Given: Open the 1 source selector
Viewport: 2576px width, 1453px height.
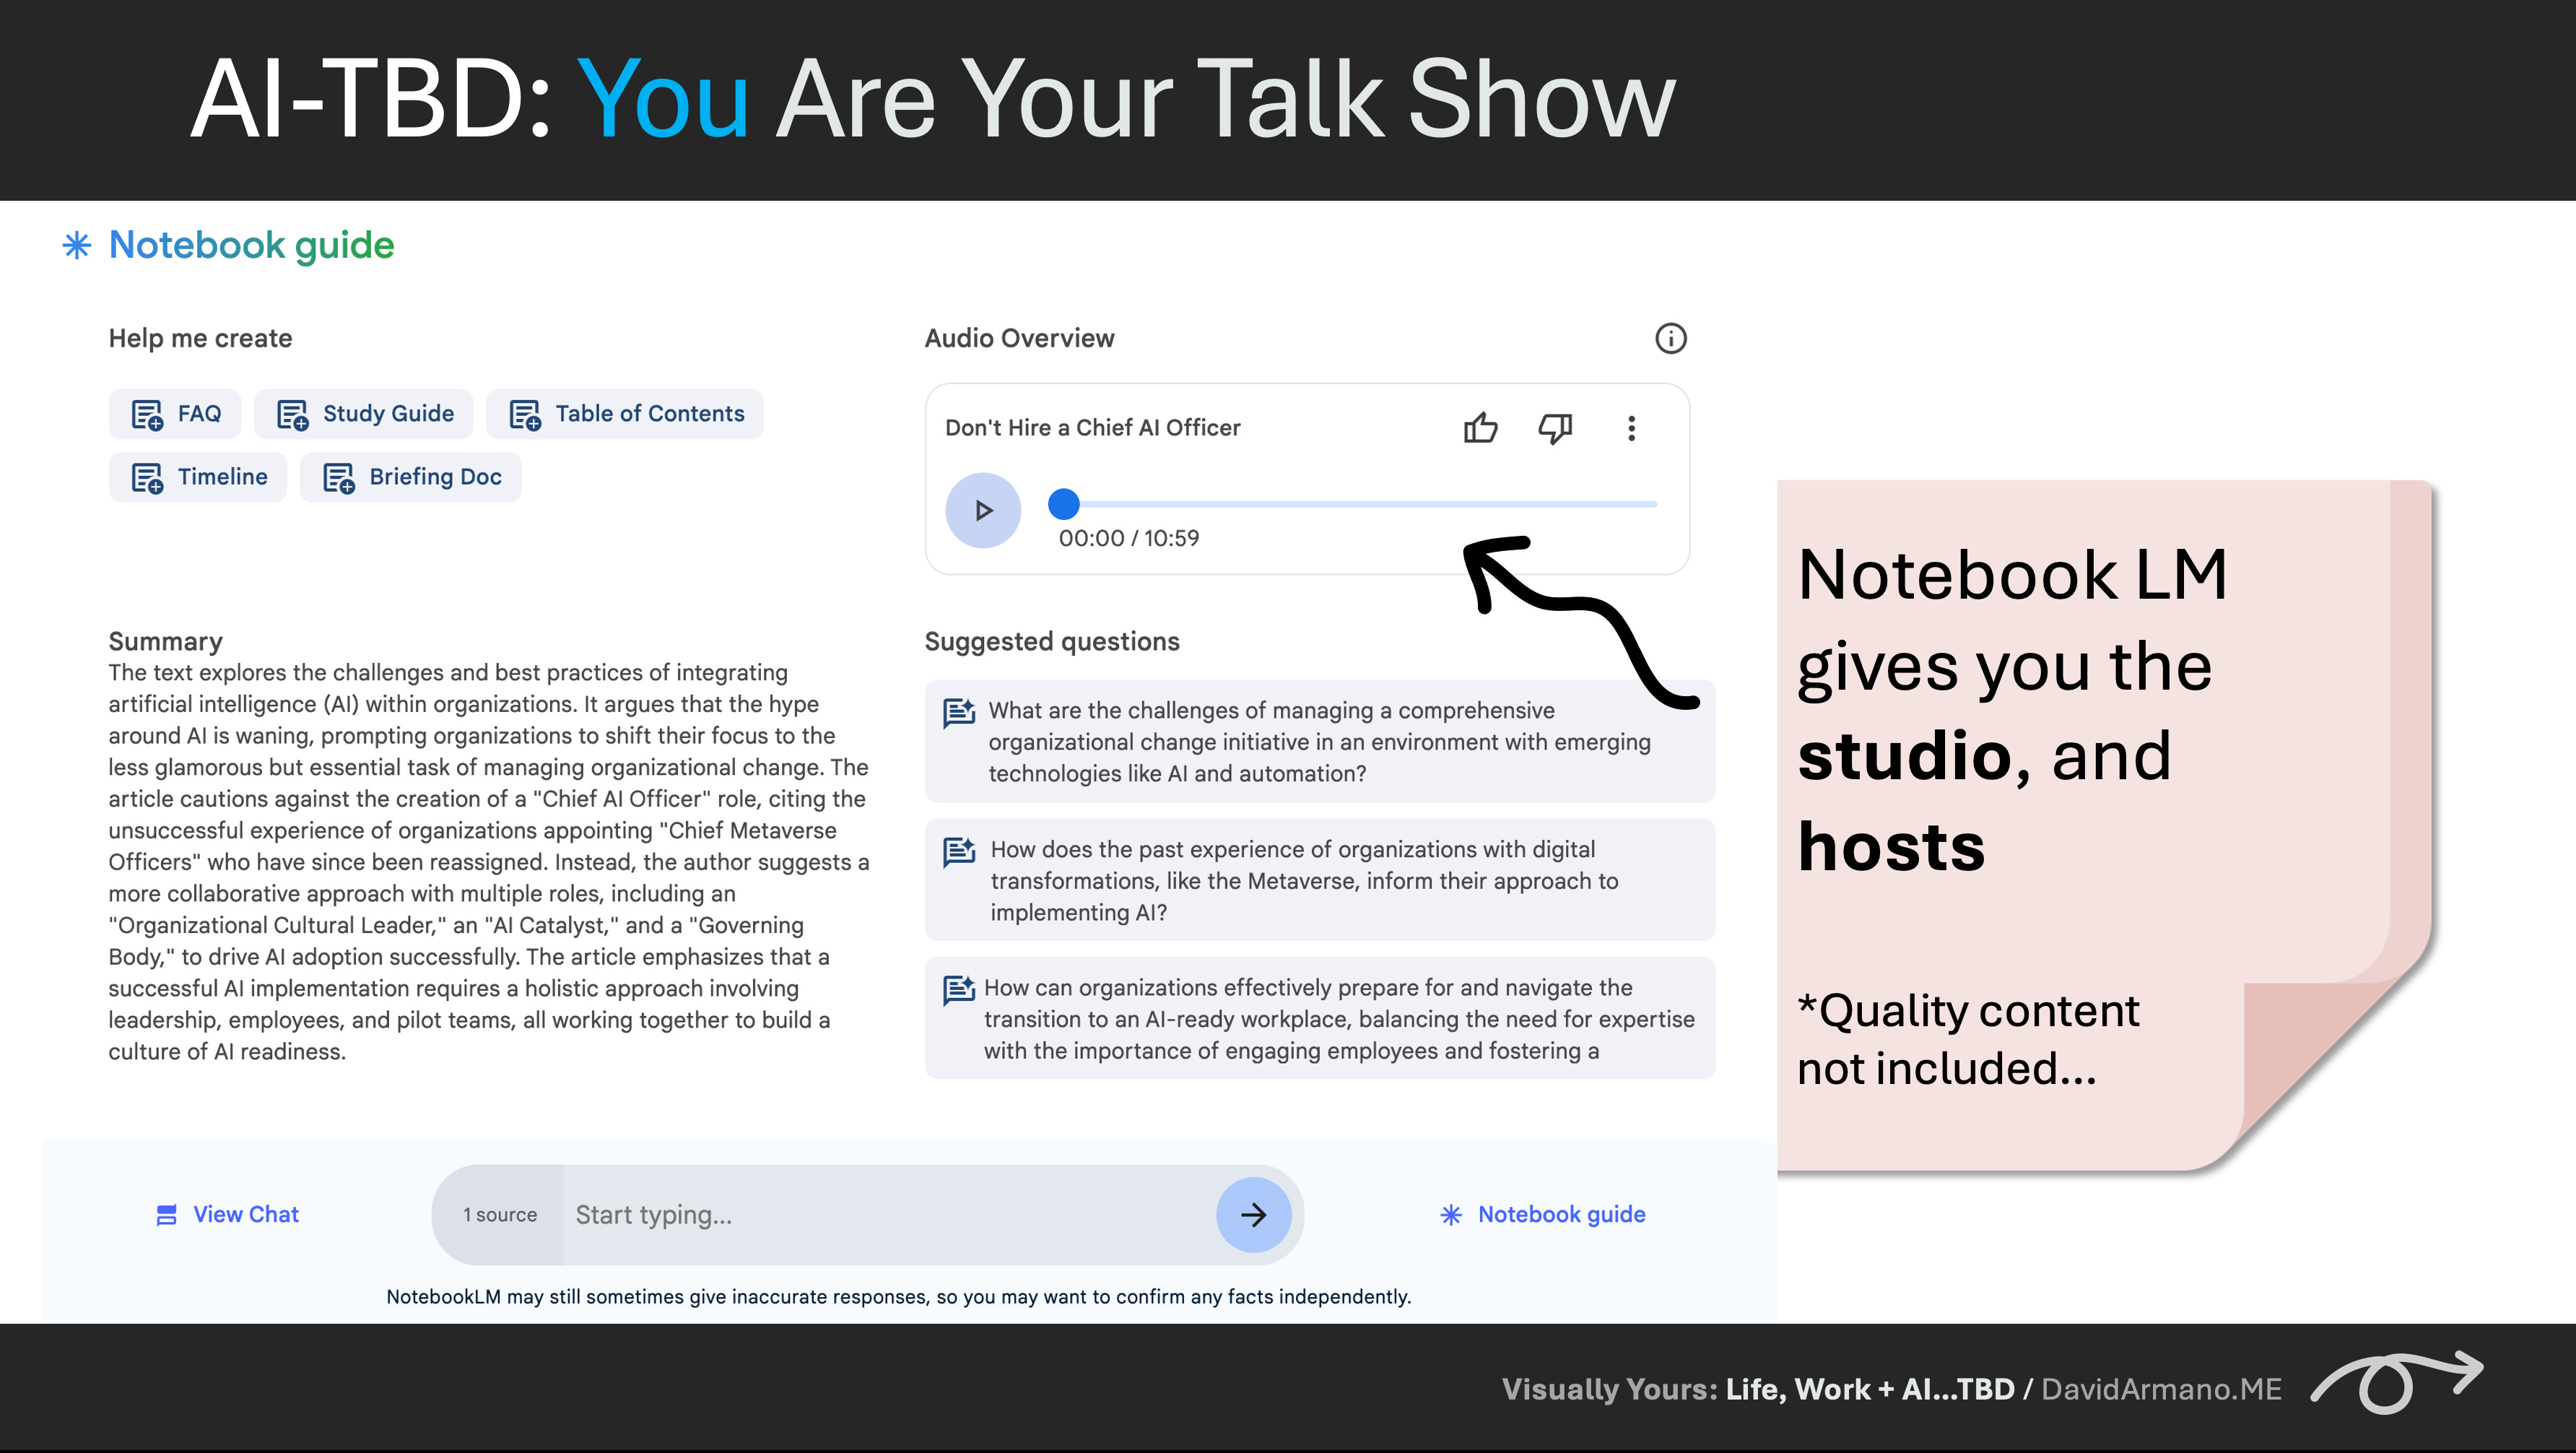Looking at the screenshot, I should tap(499, 1214).
